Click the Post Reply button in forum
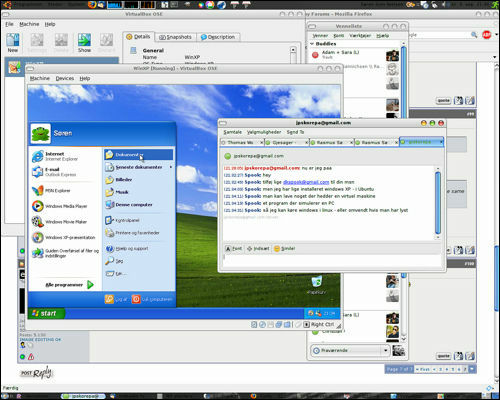Viewport: 500px width, 400px height. pyautogui.click(x=37, y=372)
